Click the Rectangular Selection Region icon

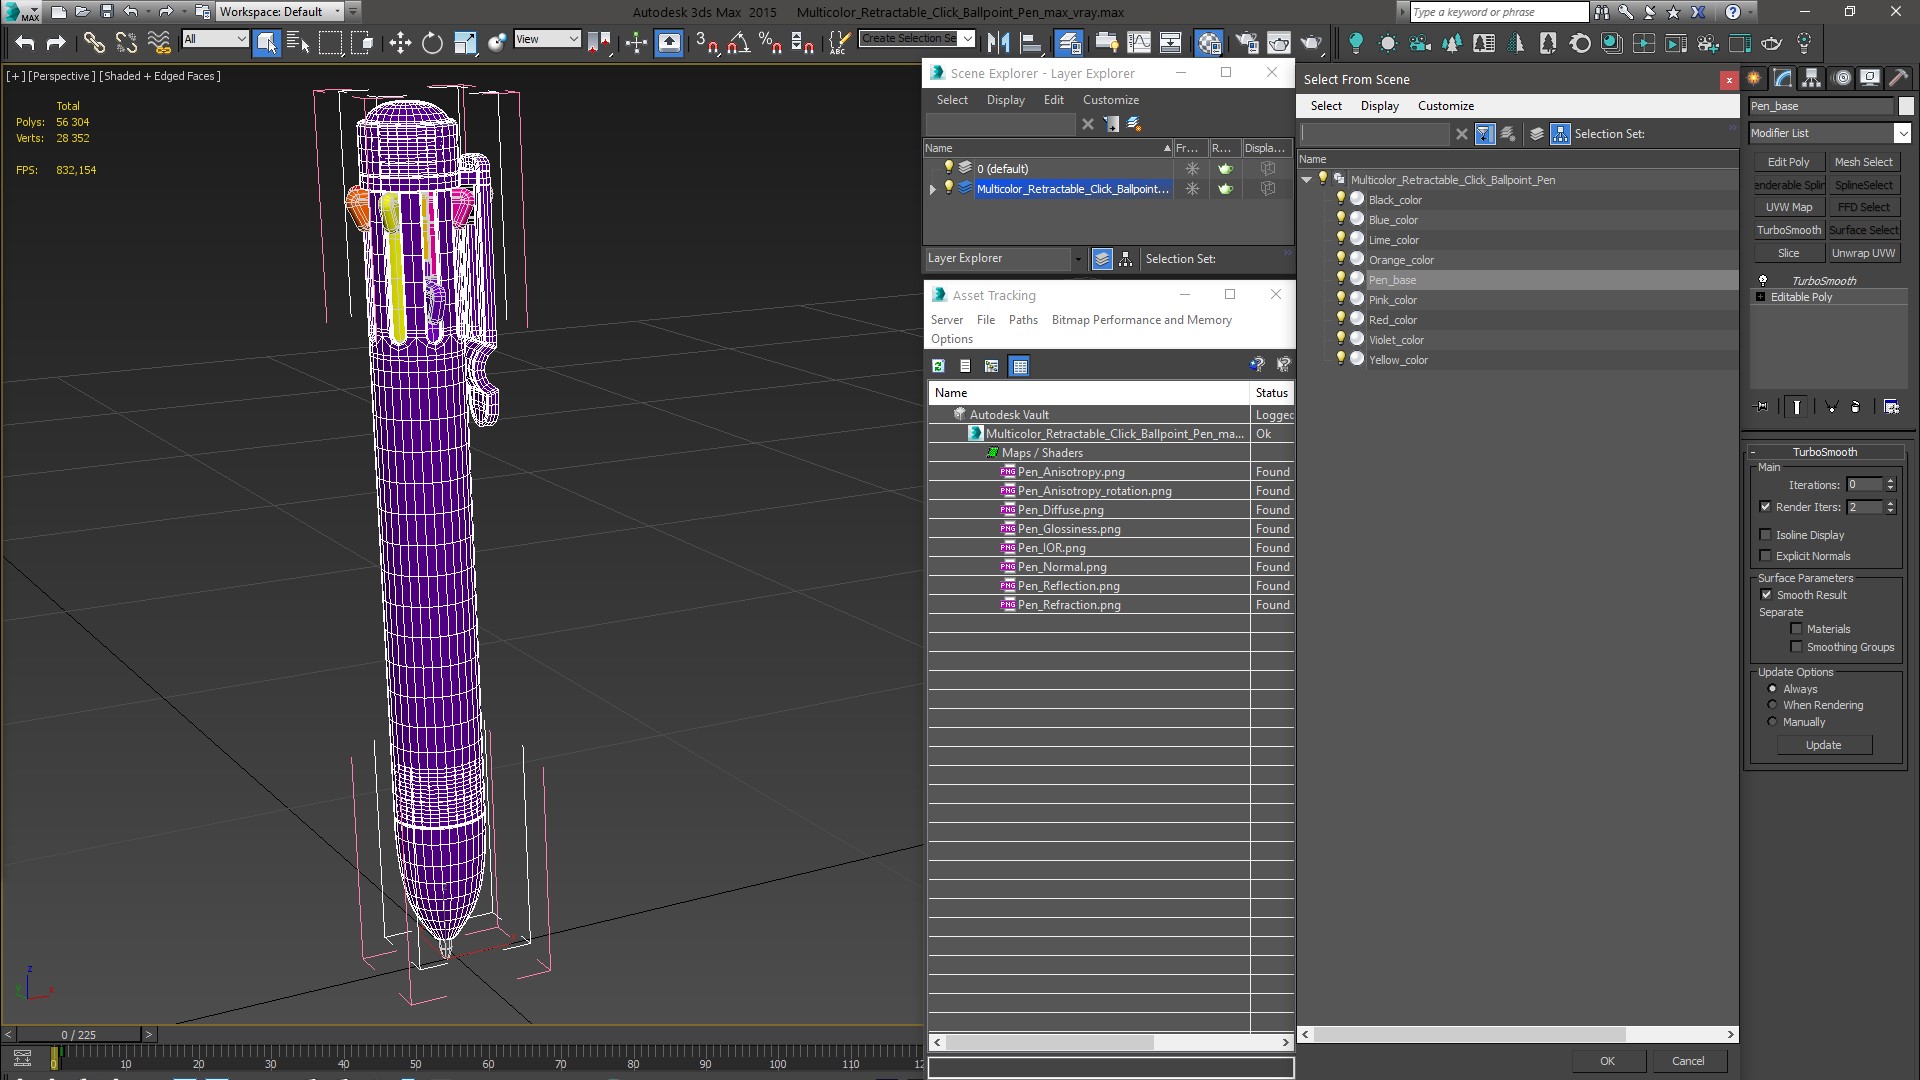330,42
